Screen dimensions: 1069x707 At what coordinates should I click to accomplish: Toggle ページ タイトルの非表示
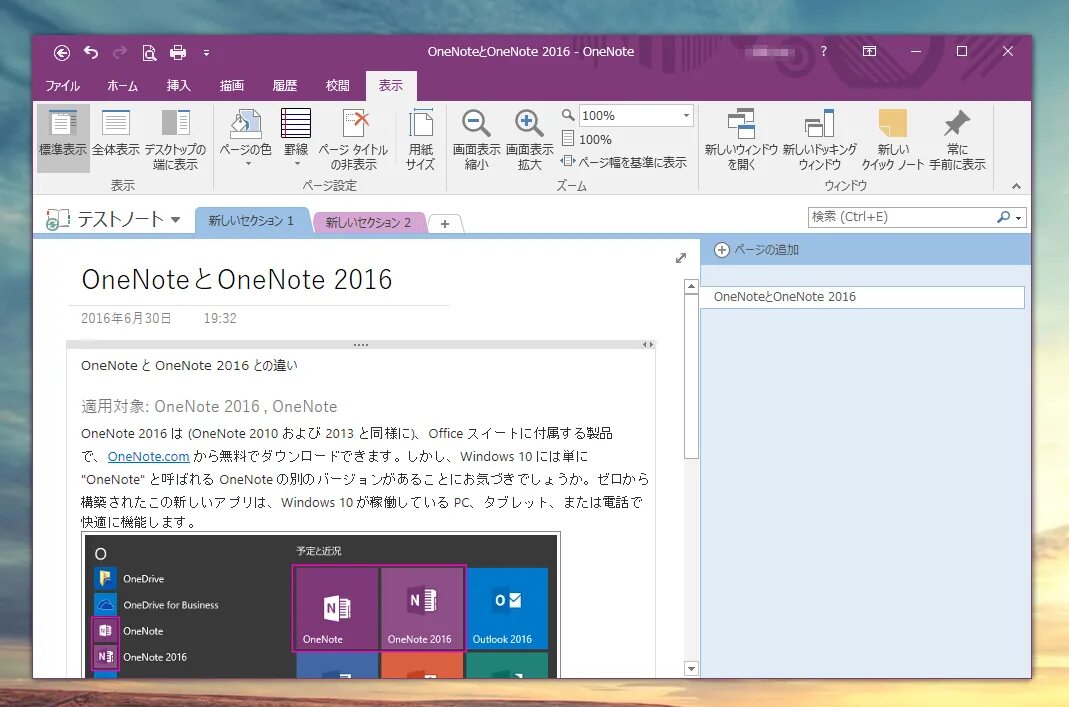click(353, 139)
